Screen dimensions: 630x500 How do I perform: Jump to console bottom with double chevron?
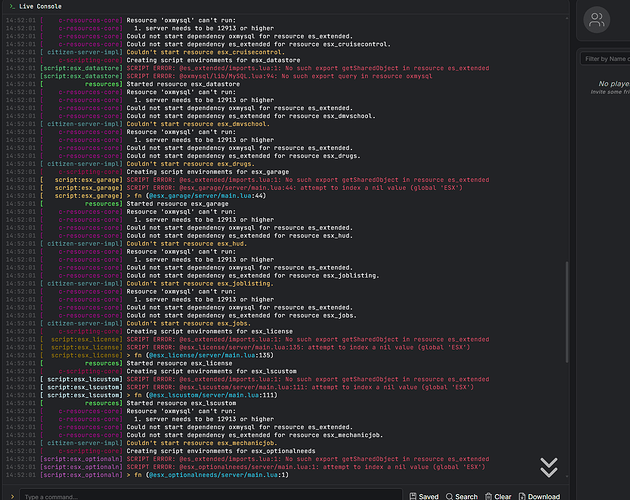[549, 467]
